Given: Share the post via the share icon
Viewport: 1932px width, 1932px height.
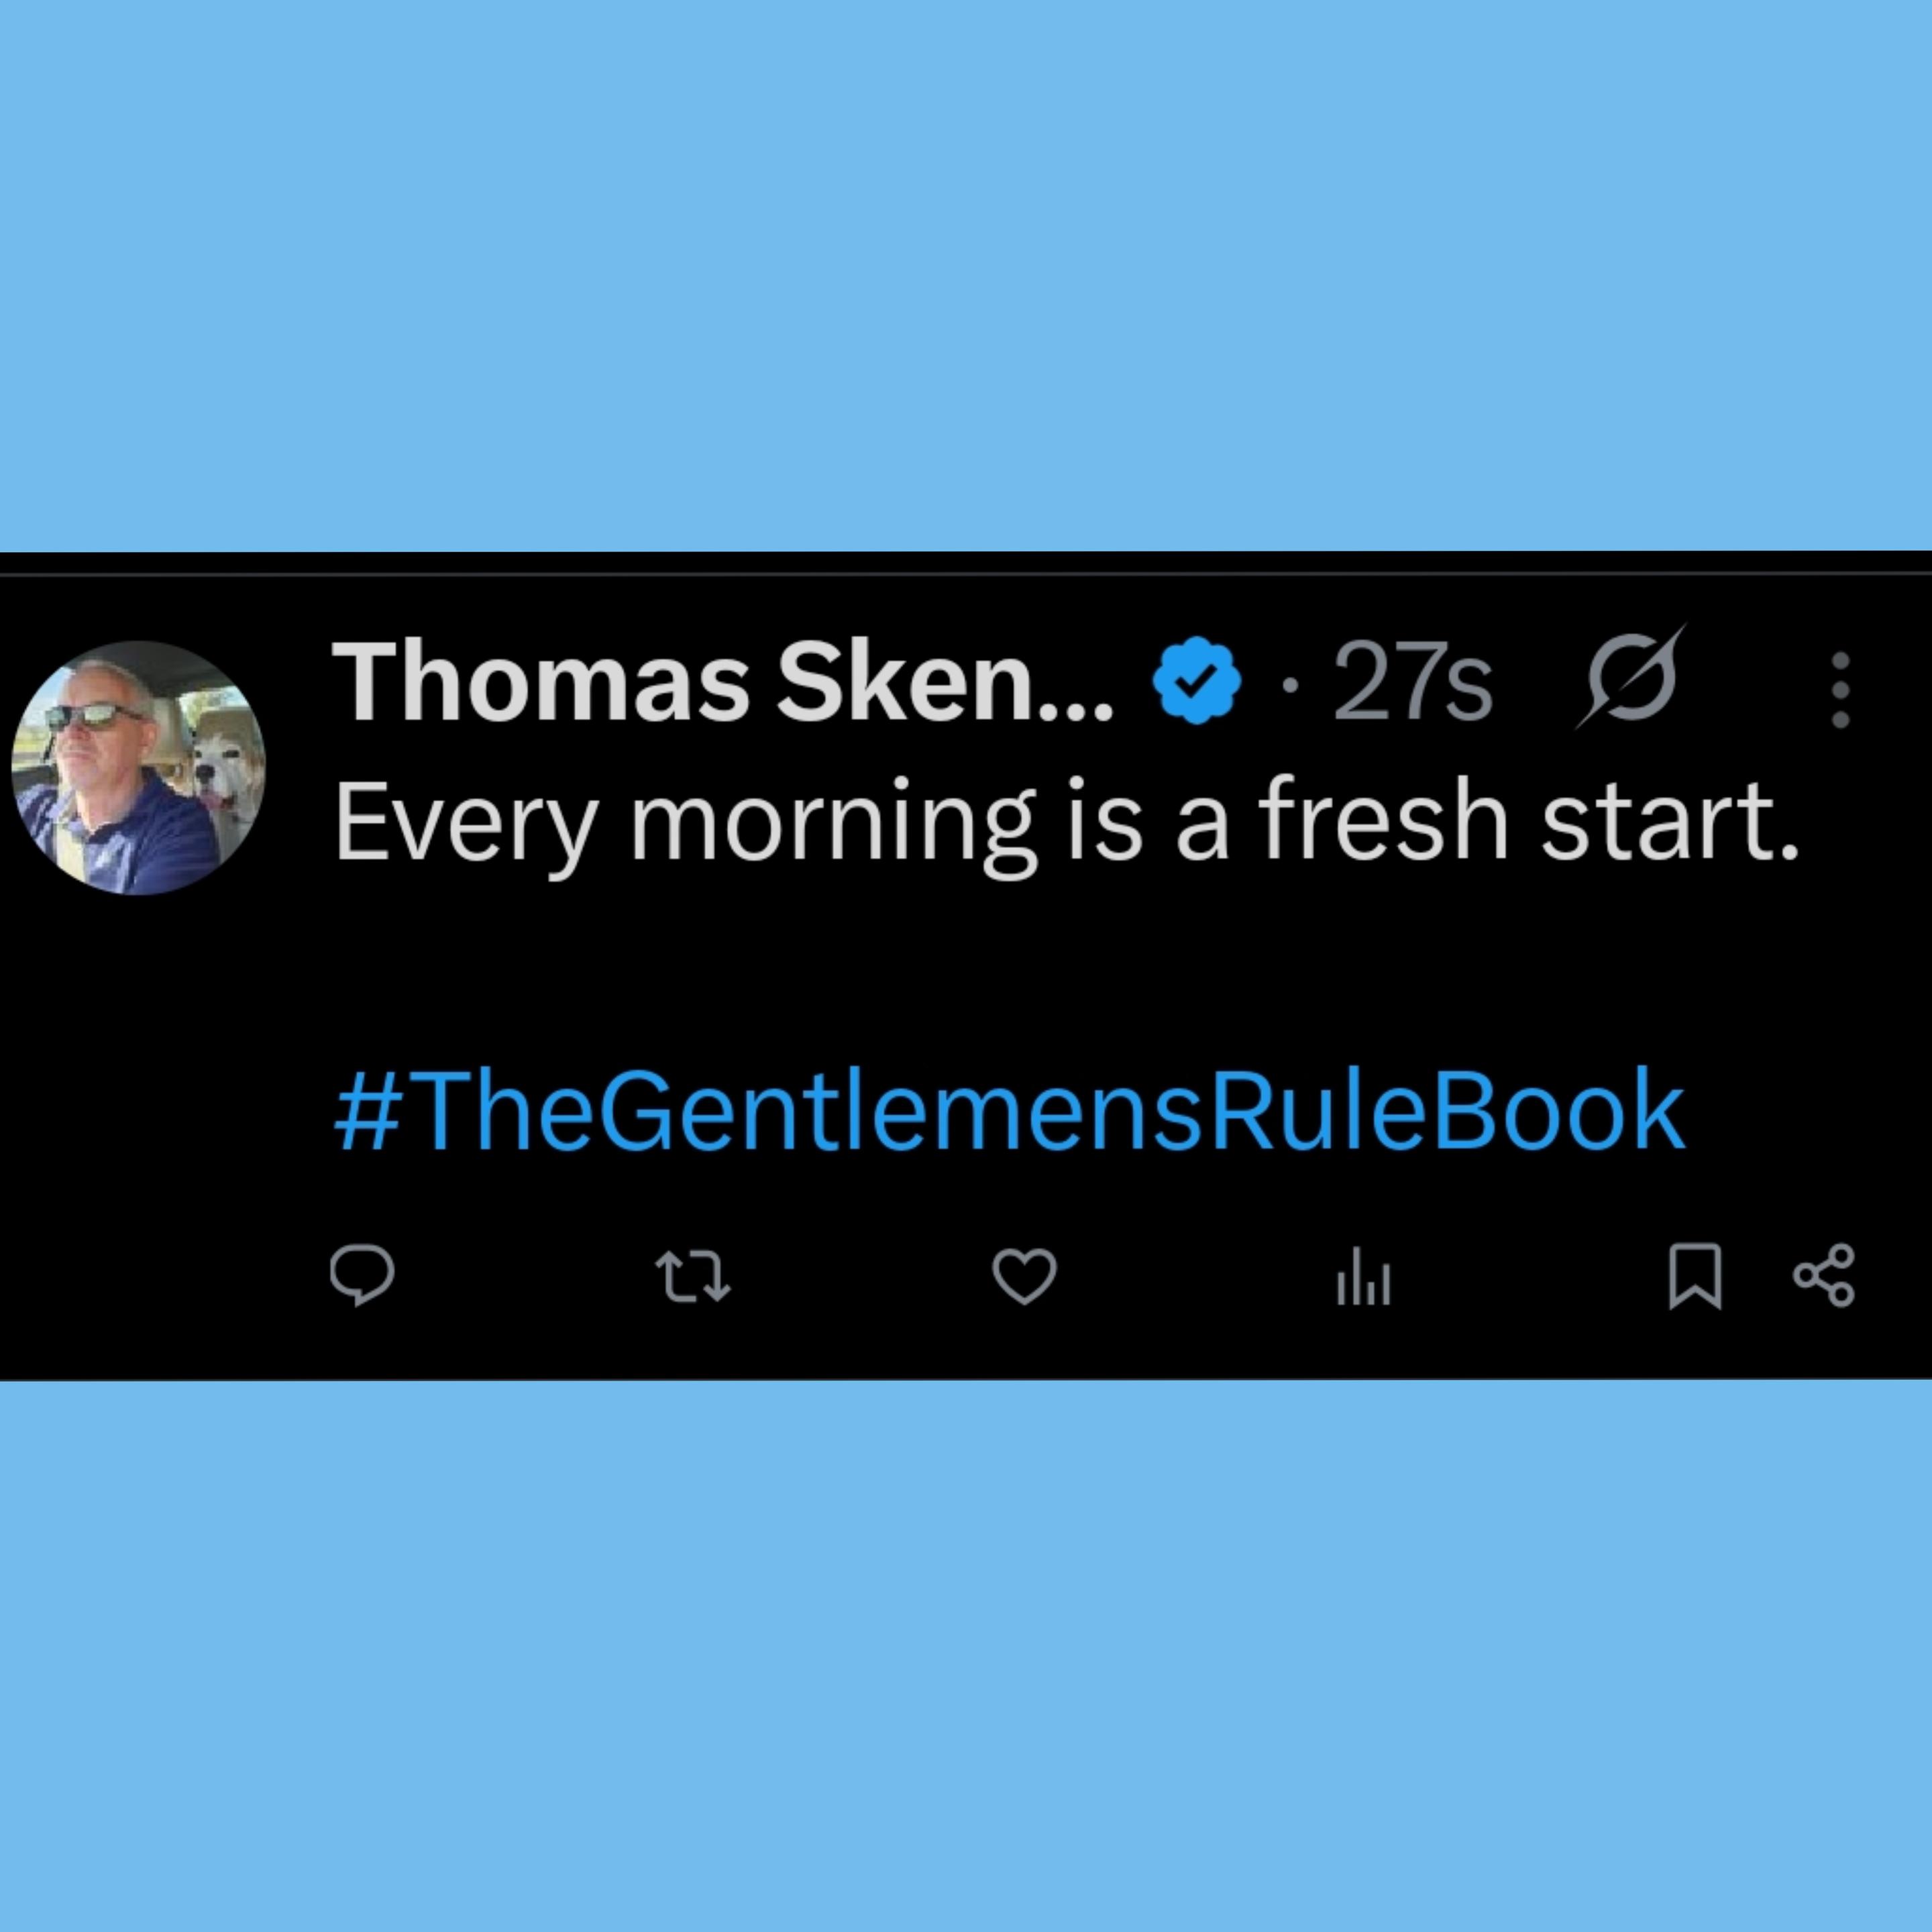Looking at the screenshot, I should (x=1824, y=1276).
